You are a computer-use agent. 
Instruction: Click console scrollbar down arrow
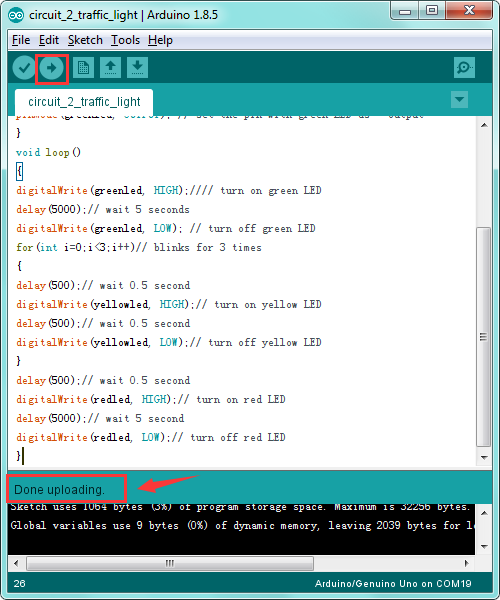point(484,546)
